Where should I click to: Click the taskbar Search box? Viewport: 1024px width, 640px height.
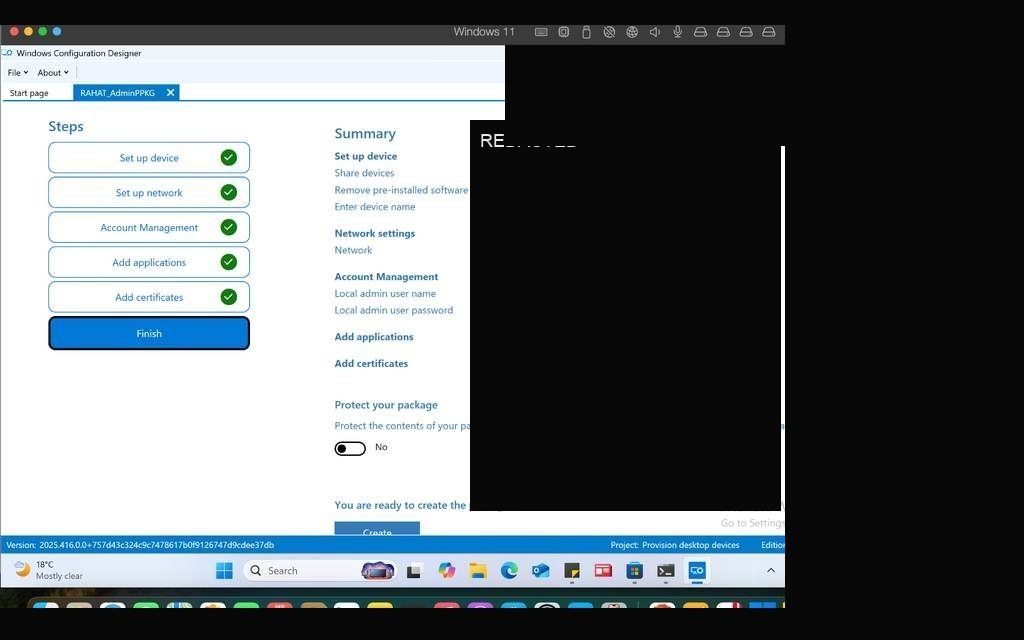(320, 571)
